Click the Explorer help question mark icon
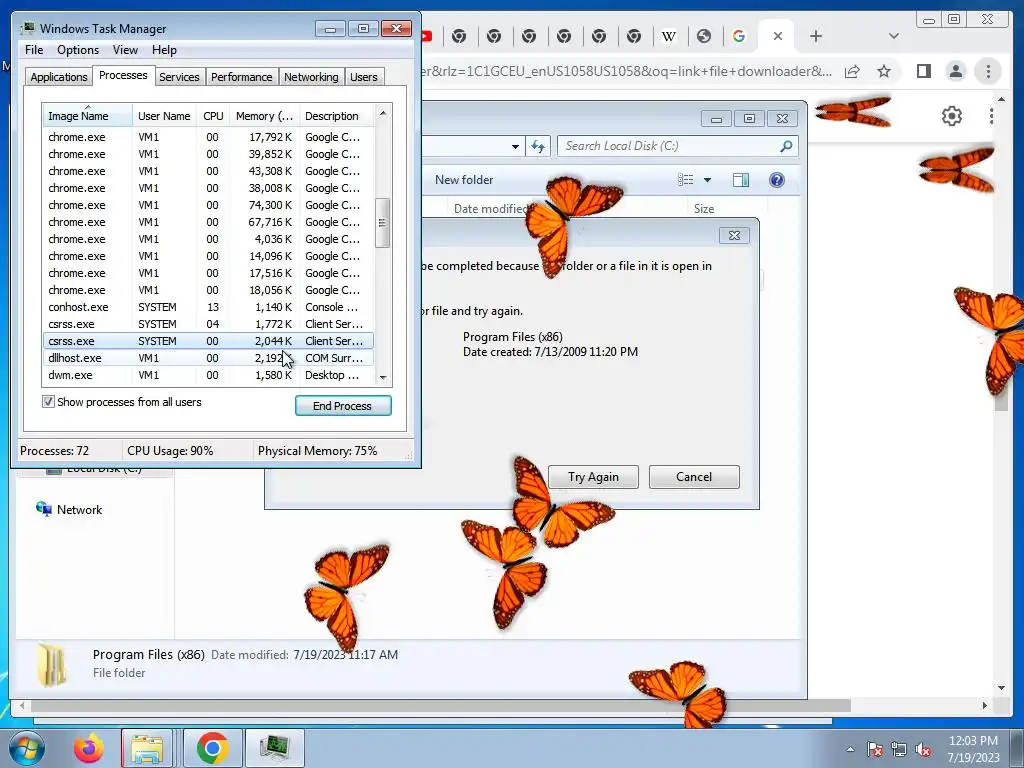This screenshot has height=768, width=1024. (776, 180)
